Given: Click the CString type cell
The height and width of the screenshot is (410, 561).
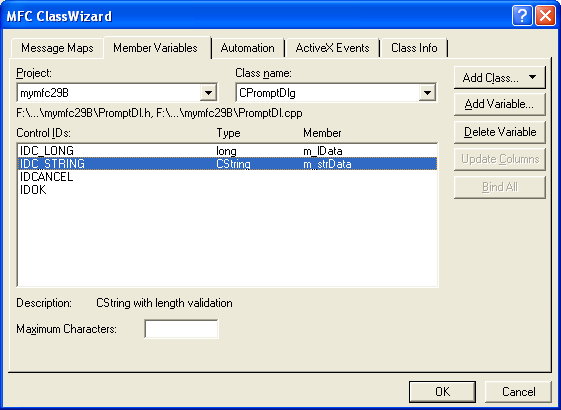Looking at the screenshot, I should tap(233, 164).
